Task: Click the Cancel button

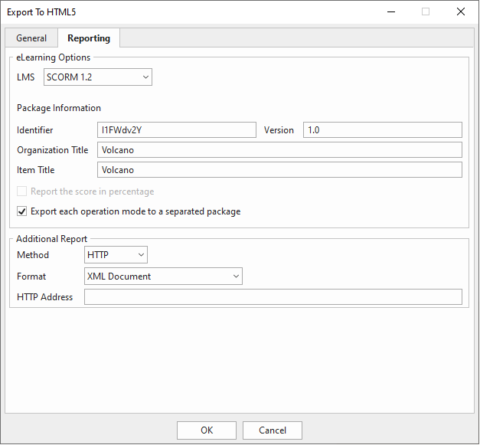Action: [x=272, y=430]
